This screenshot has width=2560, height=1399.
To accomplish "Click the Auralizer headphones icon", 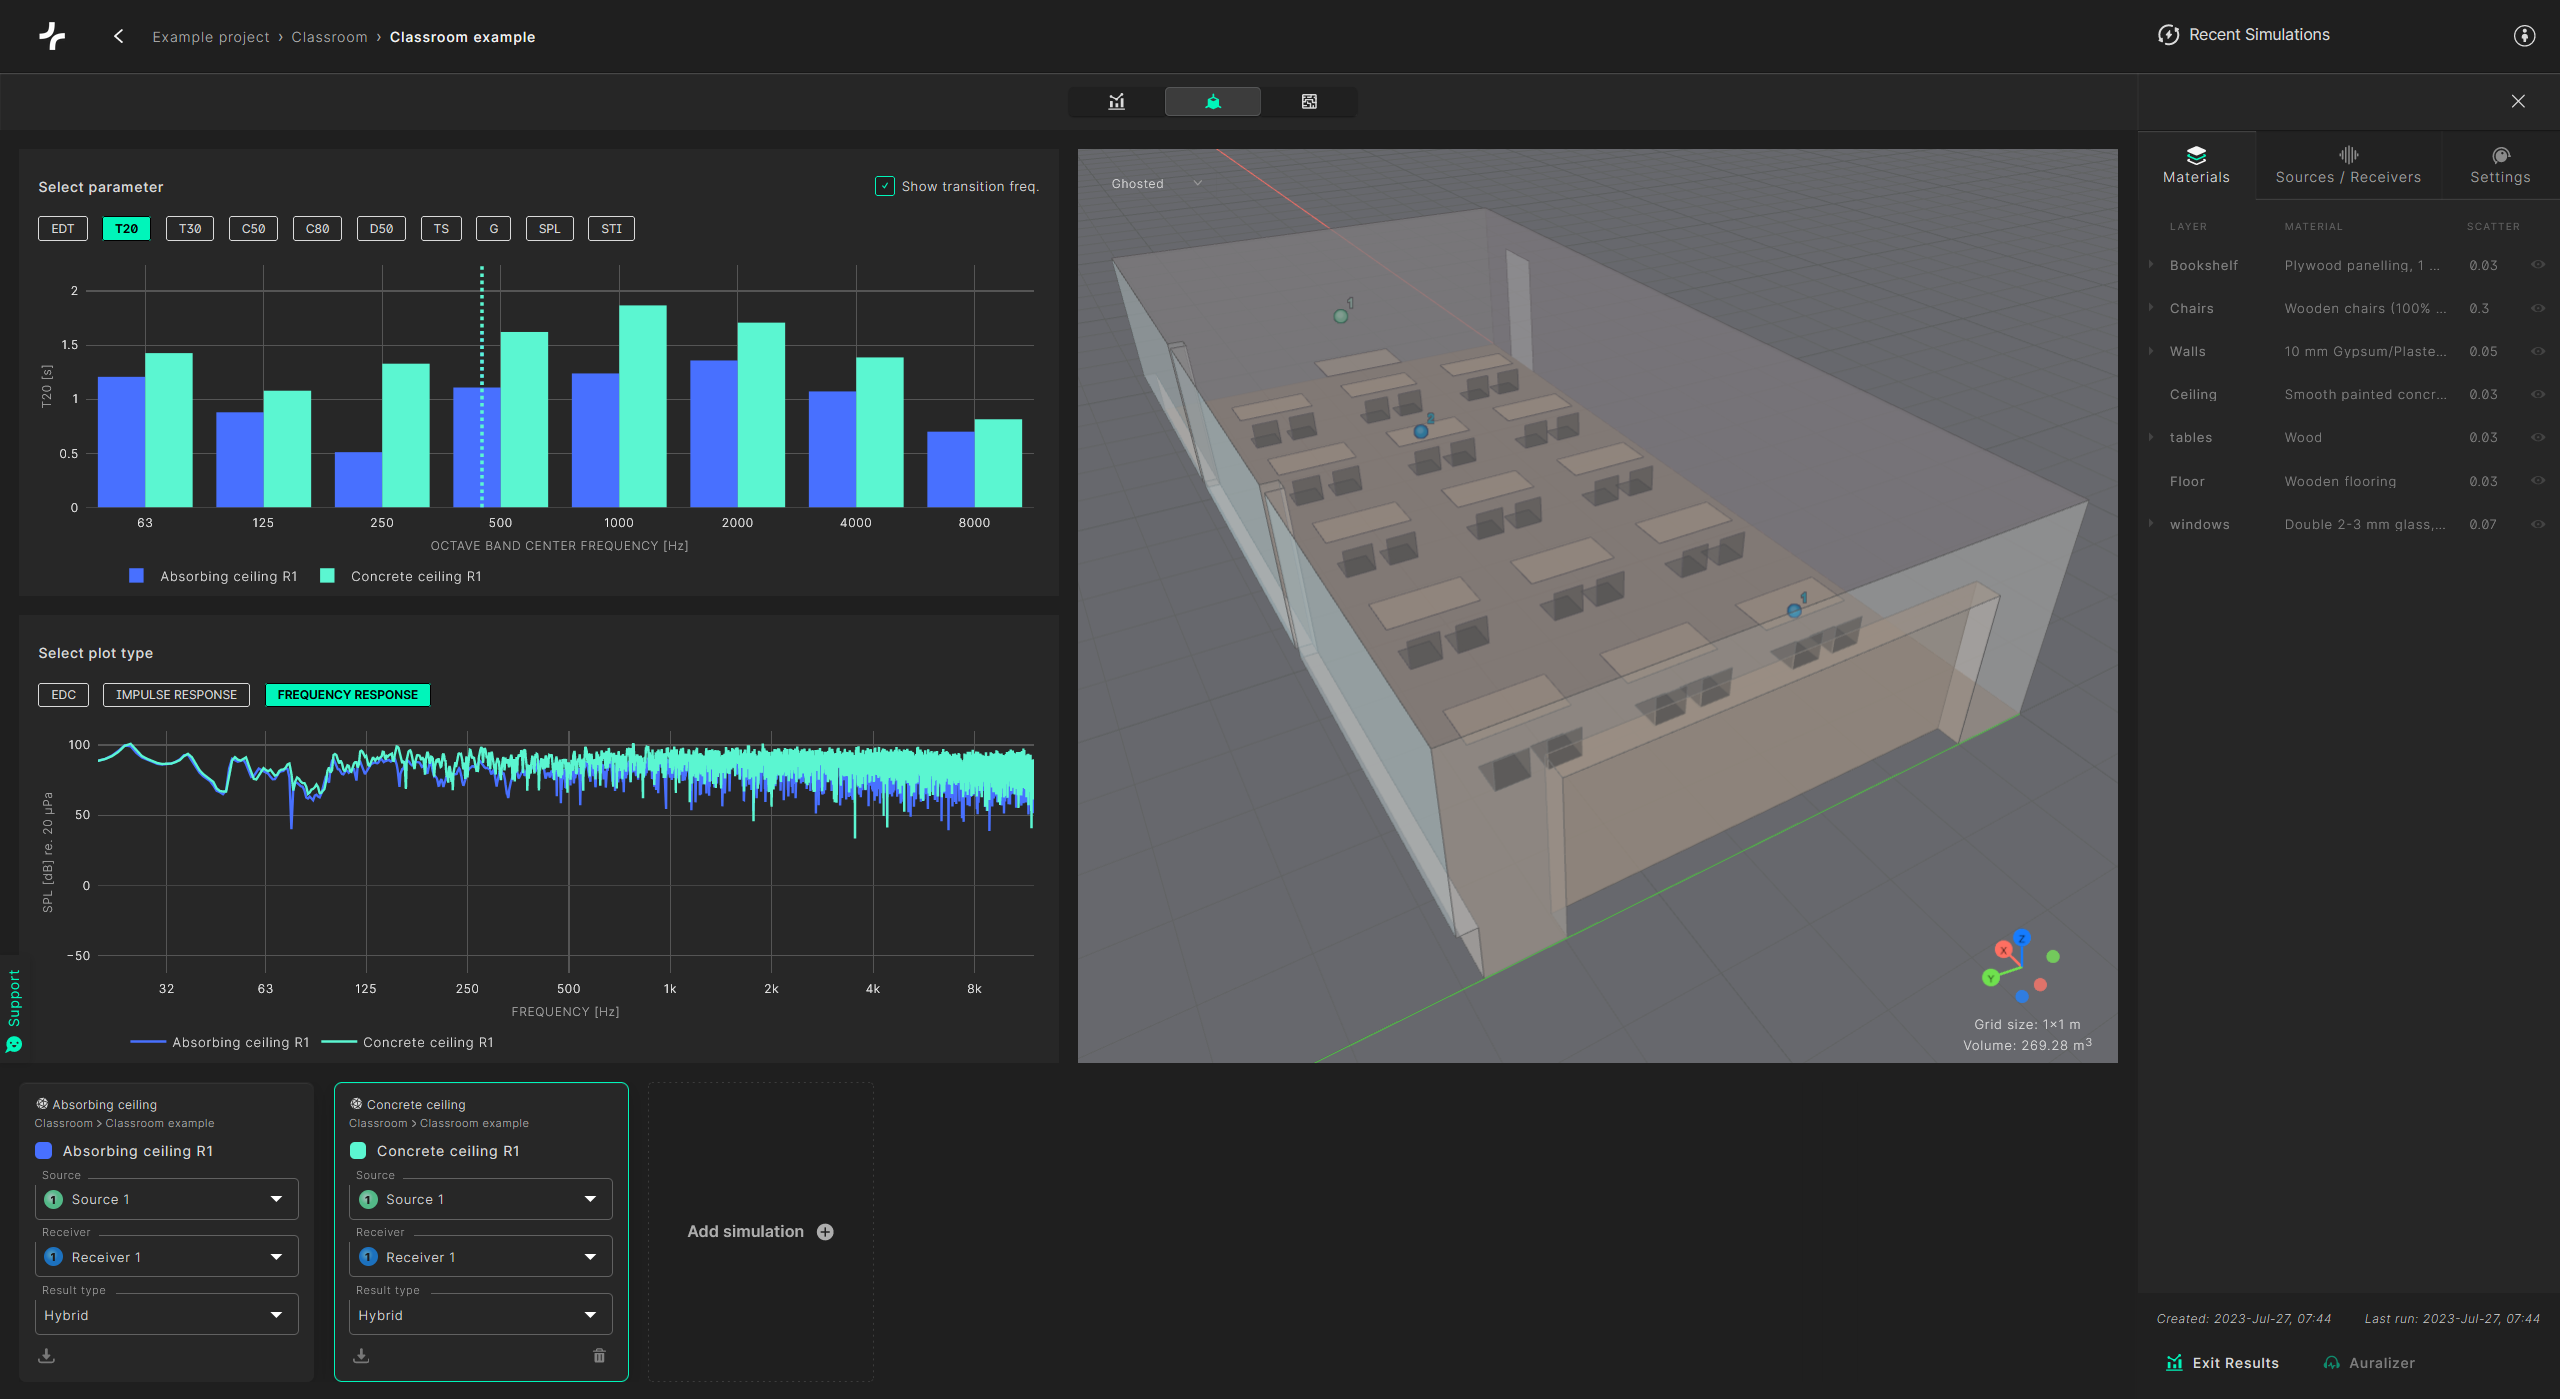I will pyautogui.click(x=2332, y=1363).
